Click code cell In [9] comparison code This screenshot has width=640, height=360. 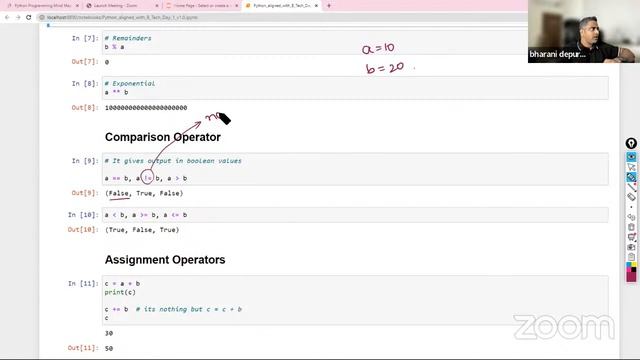355,169
